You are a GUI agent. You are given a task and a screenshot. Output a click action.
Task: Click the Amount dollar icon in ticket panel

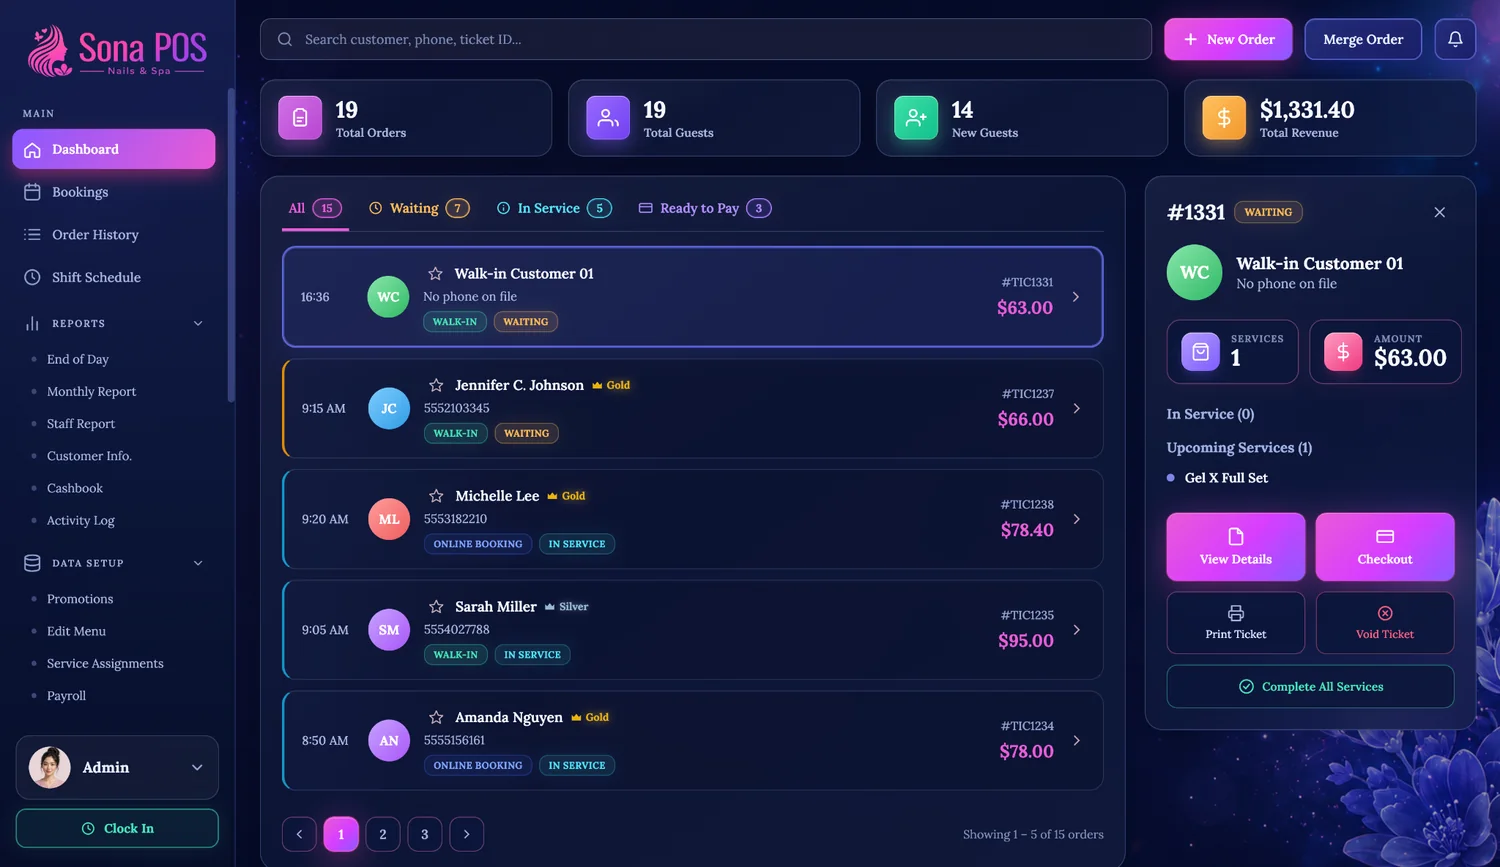pos(1343,352)
